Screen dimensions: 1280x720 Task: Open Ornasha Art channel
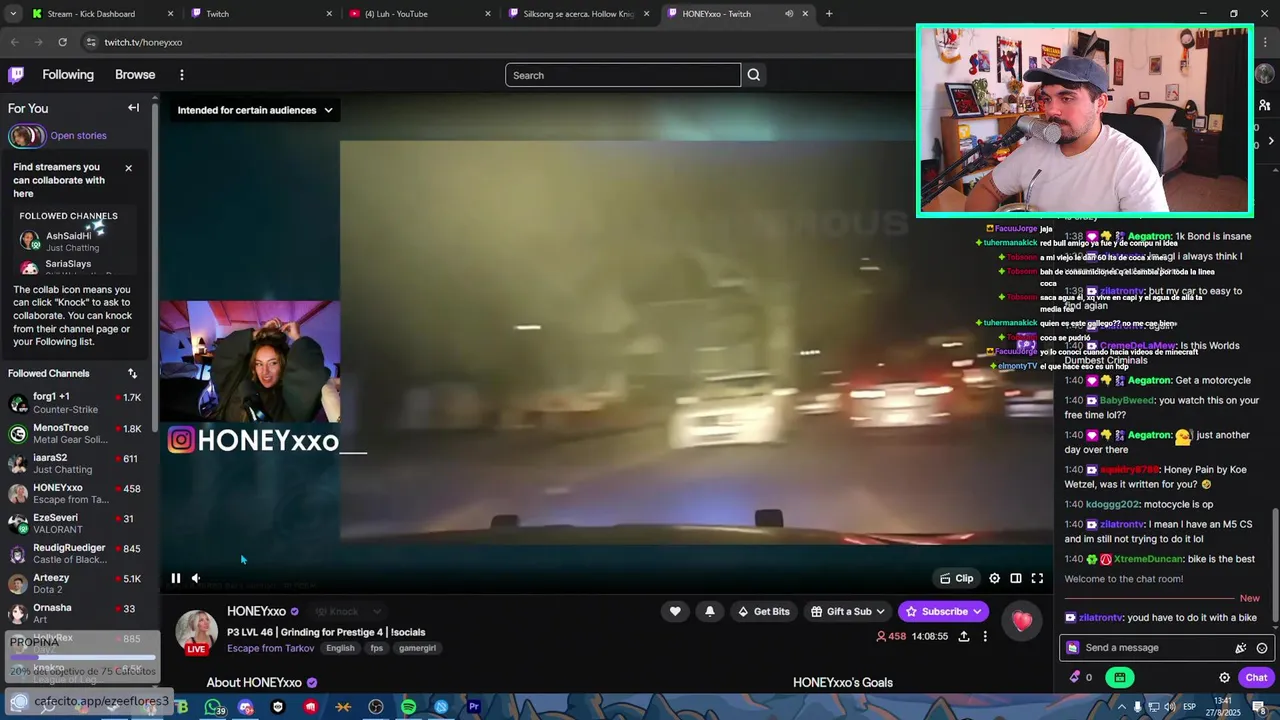pos(77,613)
